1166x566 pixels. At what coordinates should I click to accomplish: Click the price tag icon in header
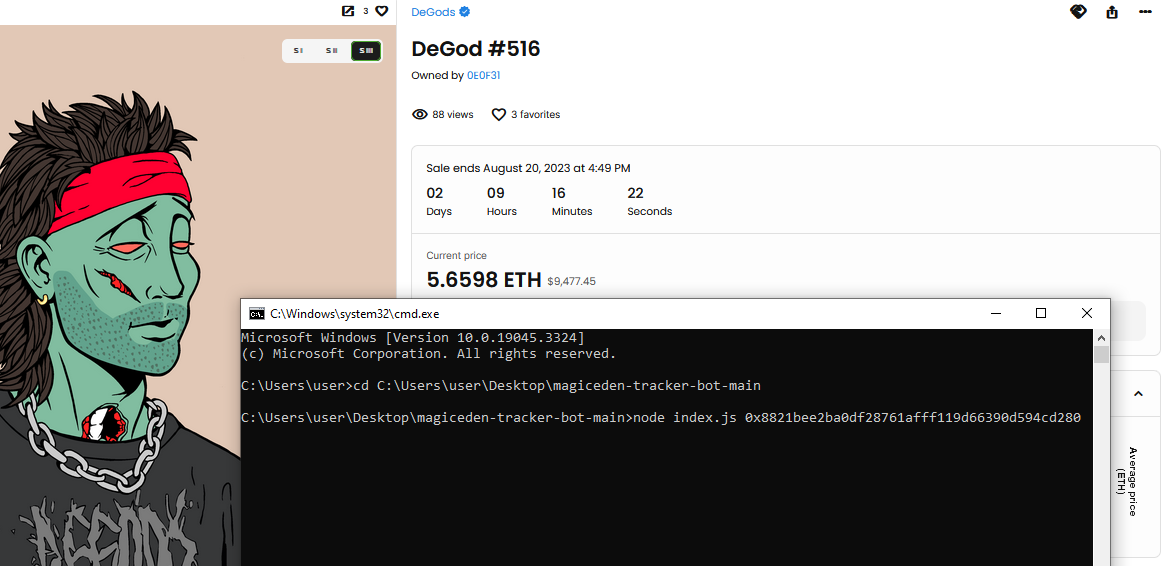1078,12
